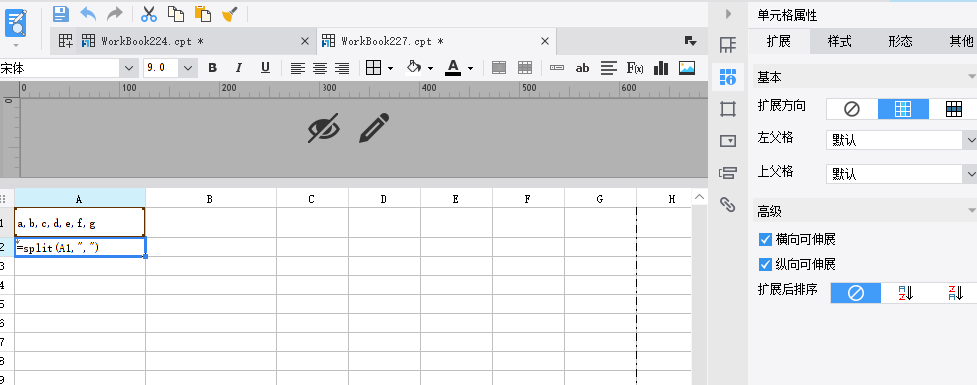Screen dimensions: 977x385
Task: Click the merge cells icon
Action: (498, 68)
